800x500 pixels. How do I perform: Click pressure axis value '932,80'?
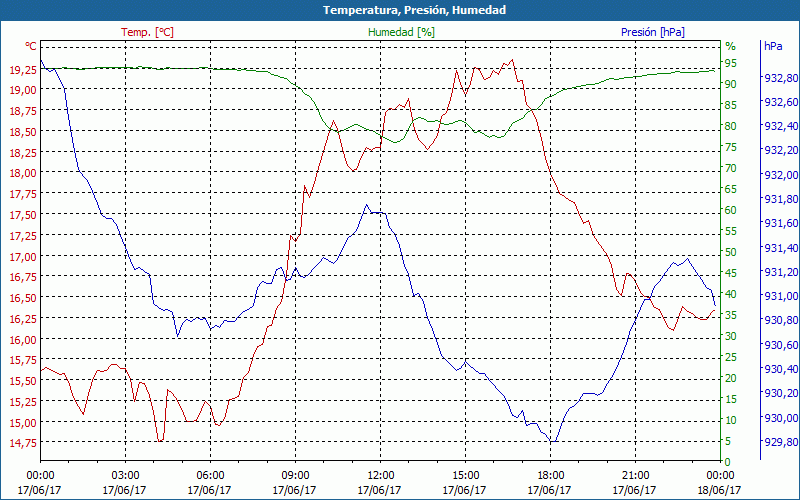pos(781,78)
